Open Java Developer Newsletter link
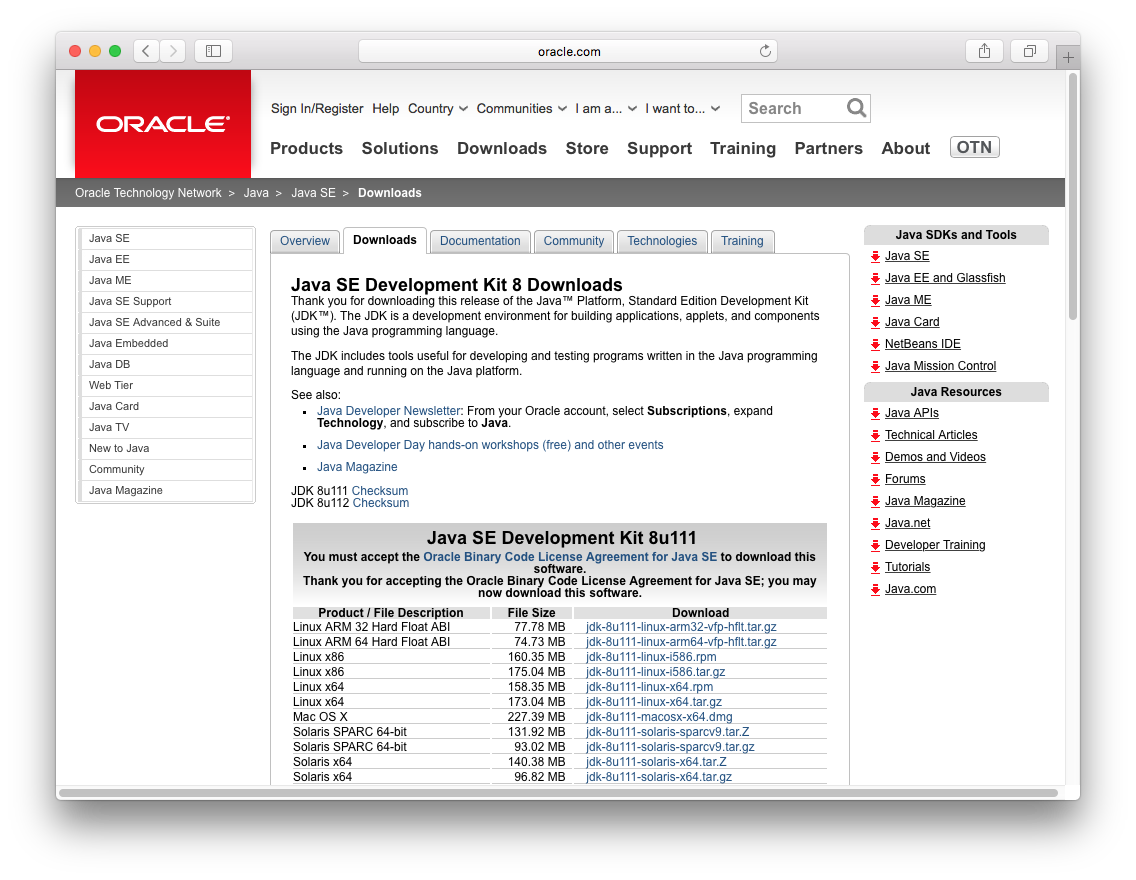Screen dimensions: 1136x880 388,411
